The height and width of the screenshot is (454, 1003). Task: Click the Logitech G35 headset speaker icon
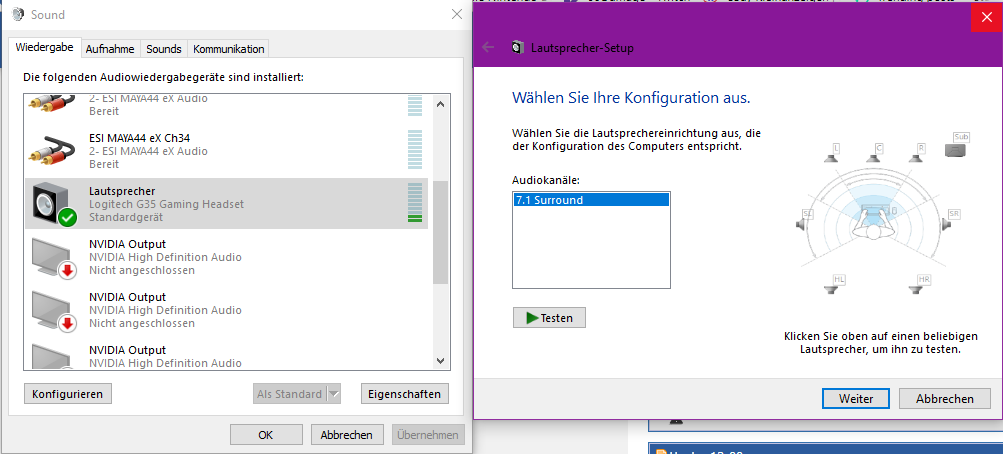pyautogui.click(x=52, y=204)
